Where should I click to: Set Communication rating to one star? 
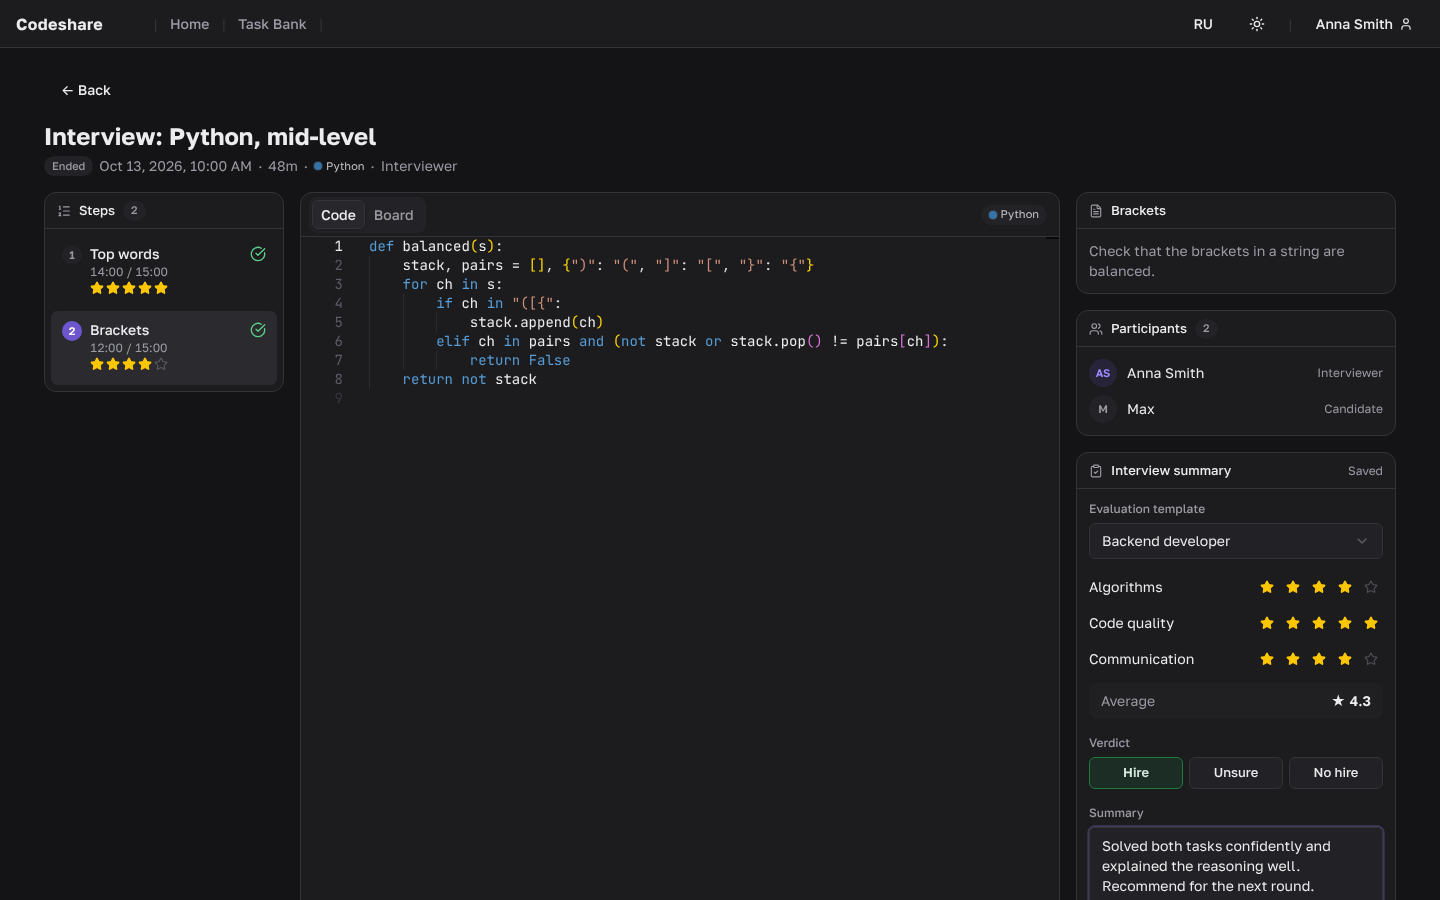1267,659
